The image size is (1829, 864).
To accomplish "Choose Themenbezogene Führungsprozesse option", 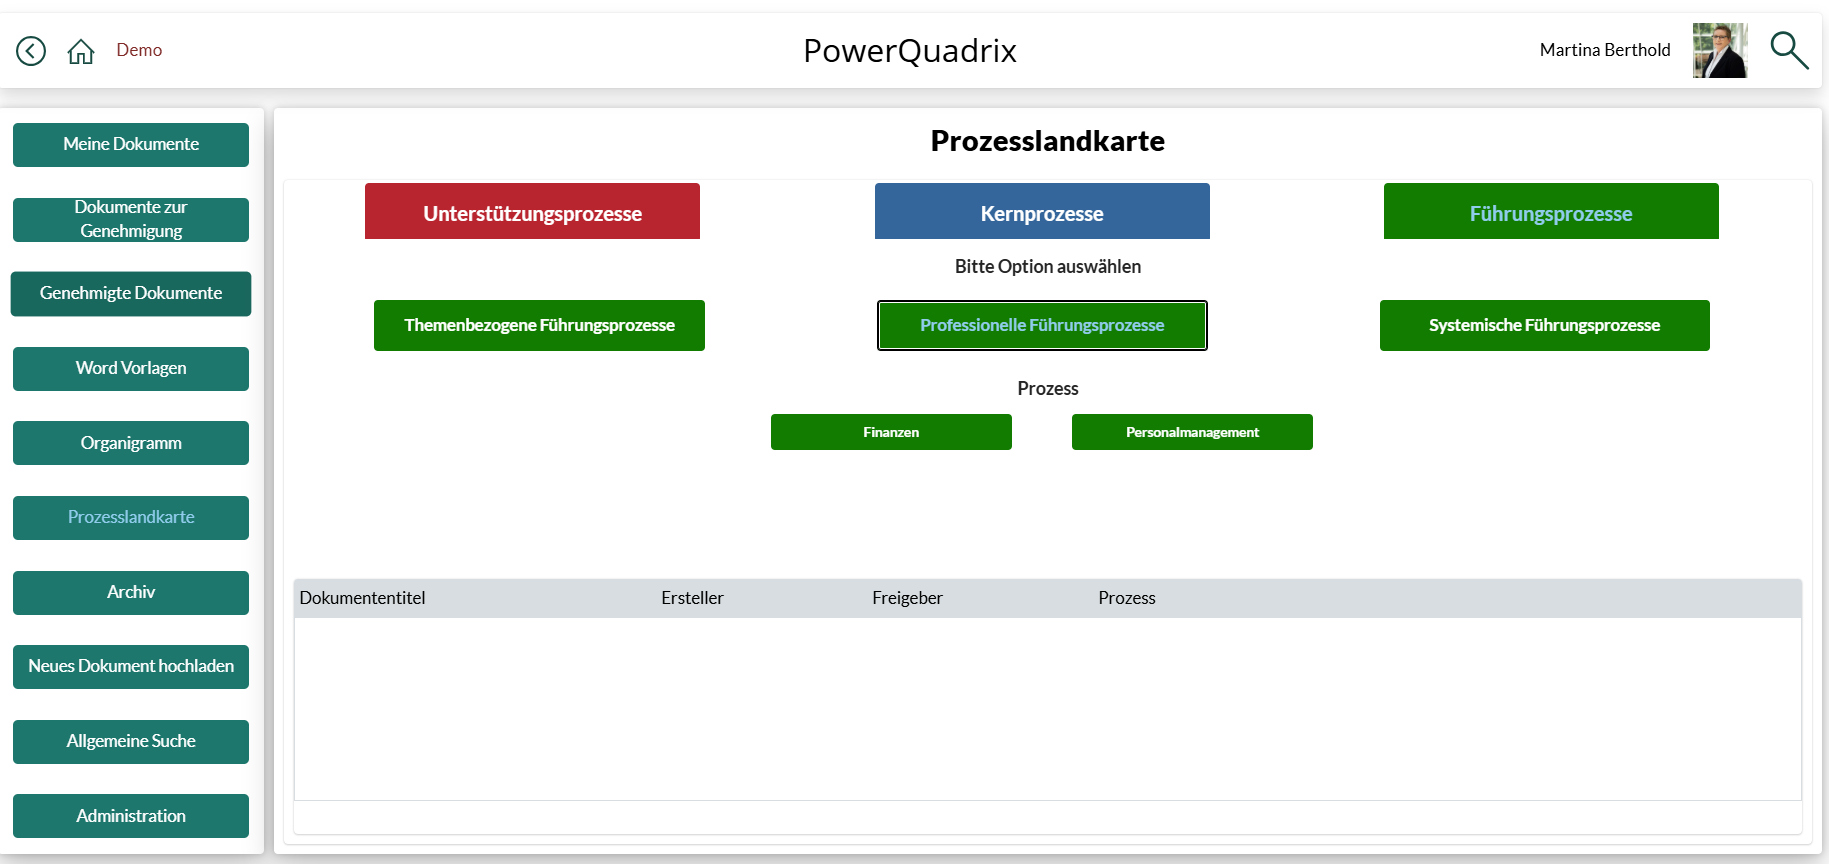I will point(539,326).
